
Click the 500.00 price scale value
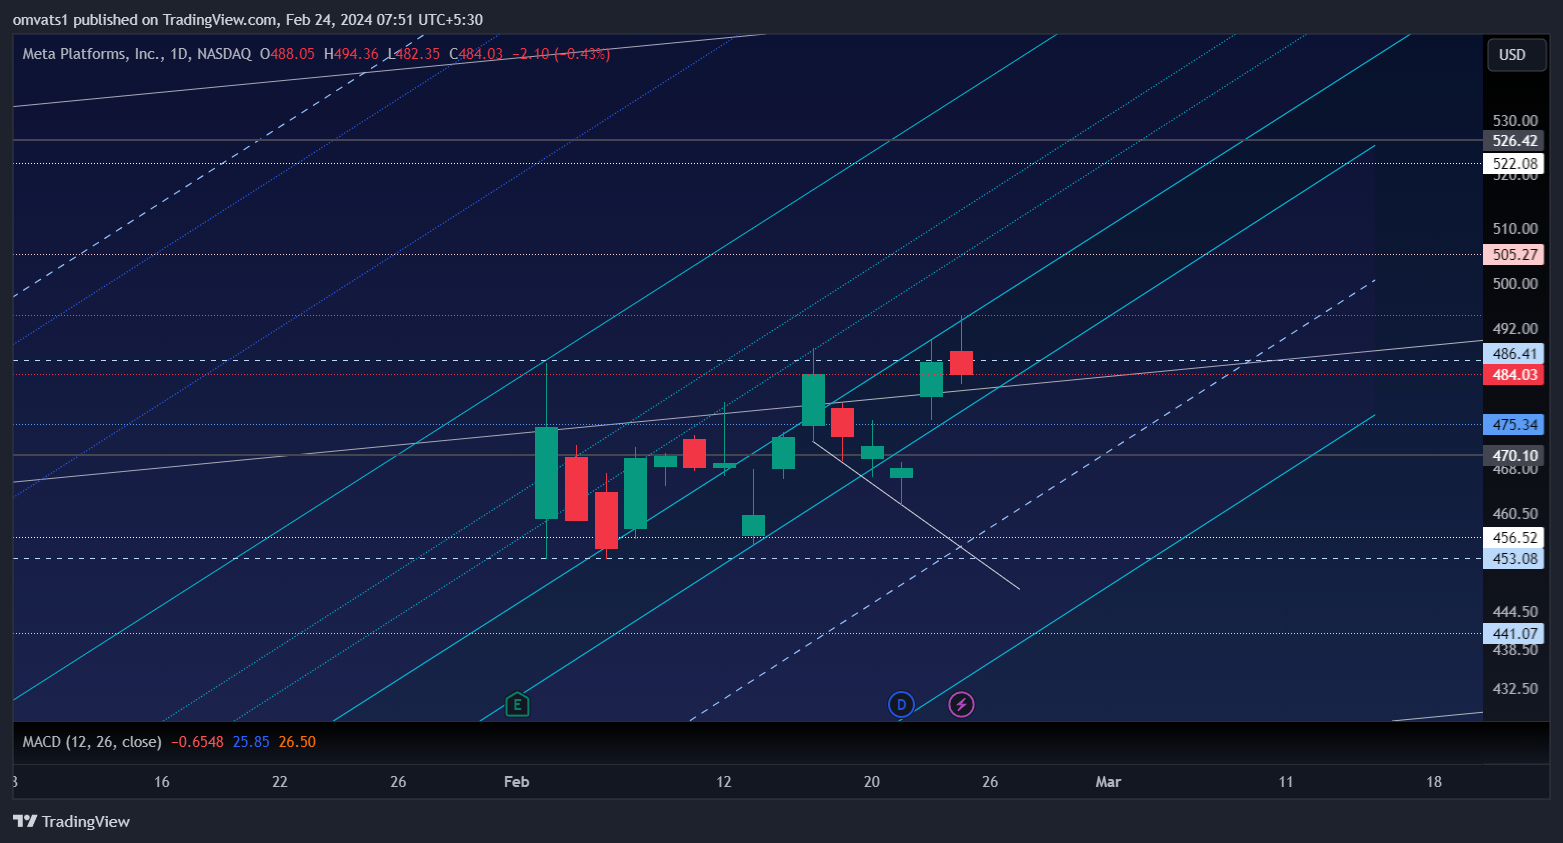[x=1515, y=284]
